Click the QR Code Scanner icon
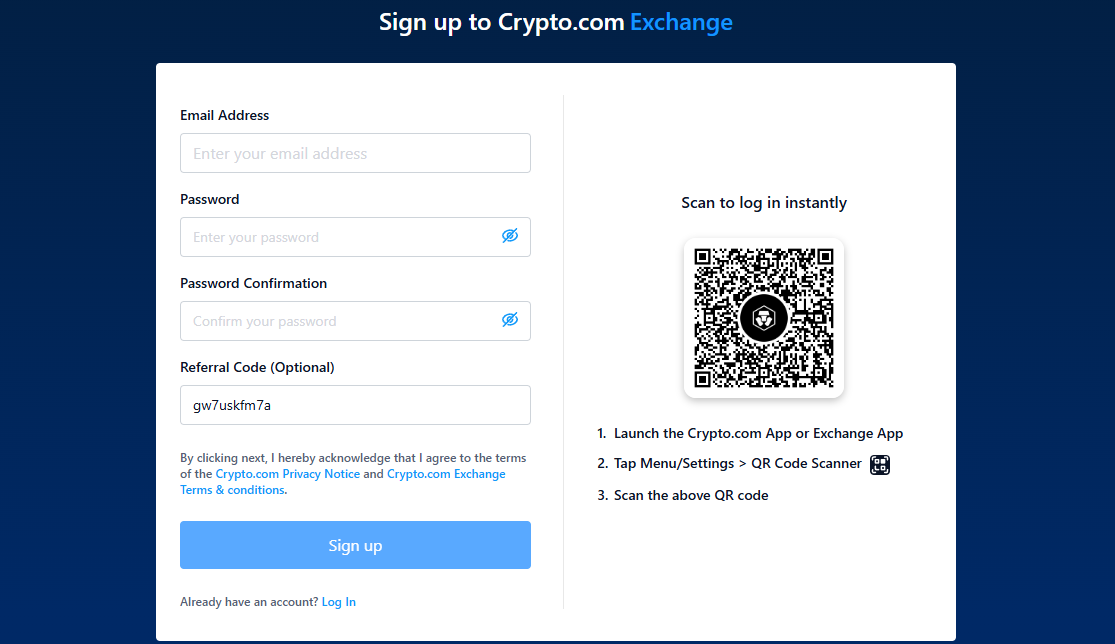The height and width of the screenshot is (644, 1115). click(x=879, y=464)
